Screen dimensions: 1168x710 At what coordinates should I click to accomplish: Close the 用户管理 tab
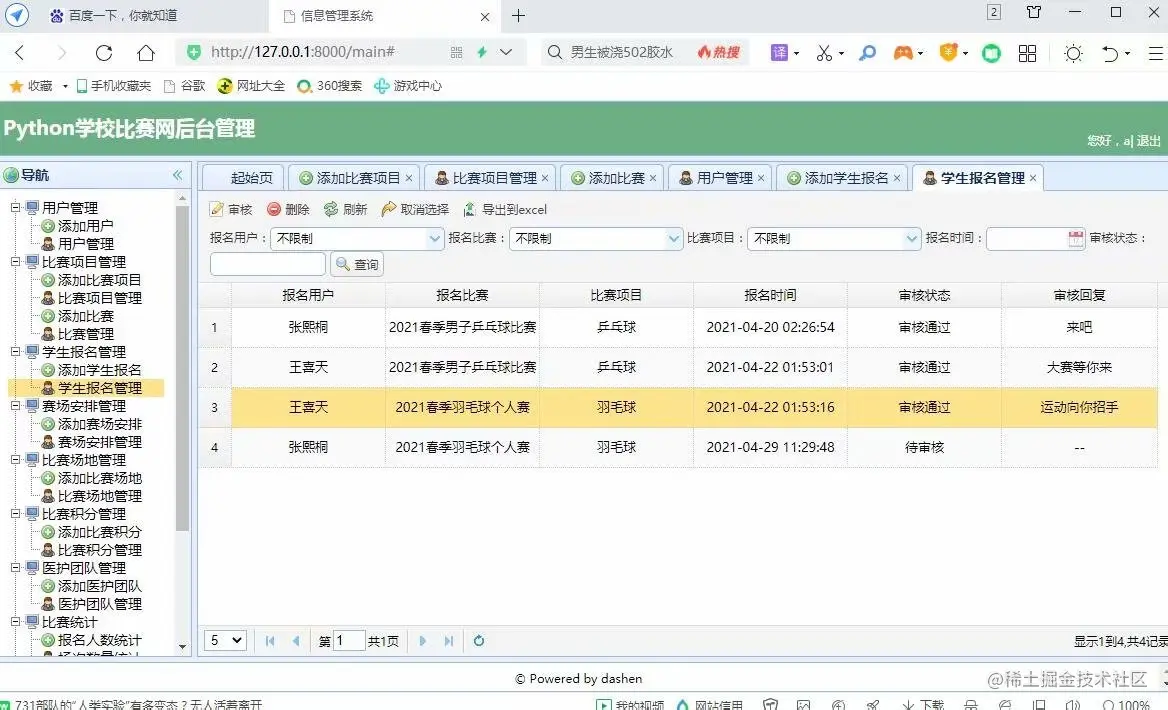(x=761, y=178)
